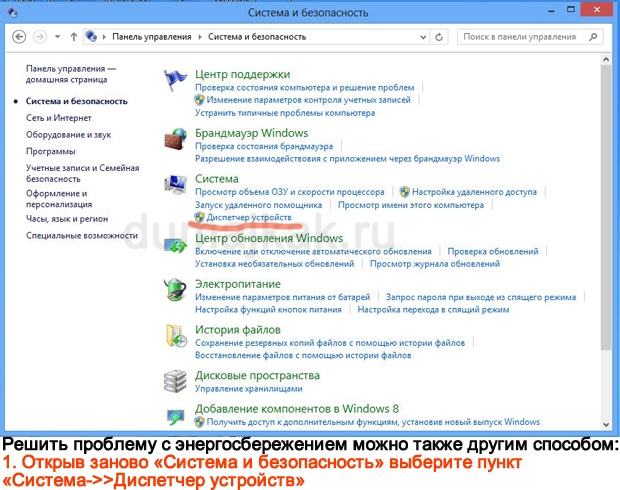Screen dimensions: 620x490
Task: Open Специальные возможности category
Action: (82, 235)
